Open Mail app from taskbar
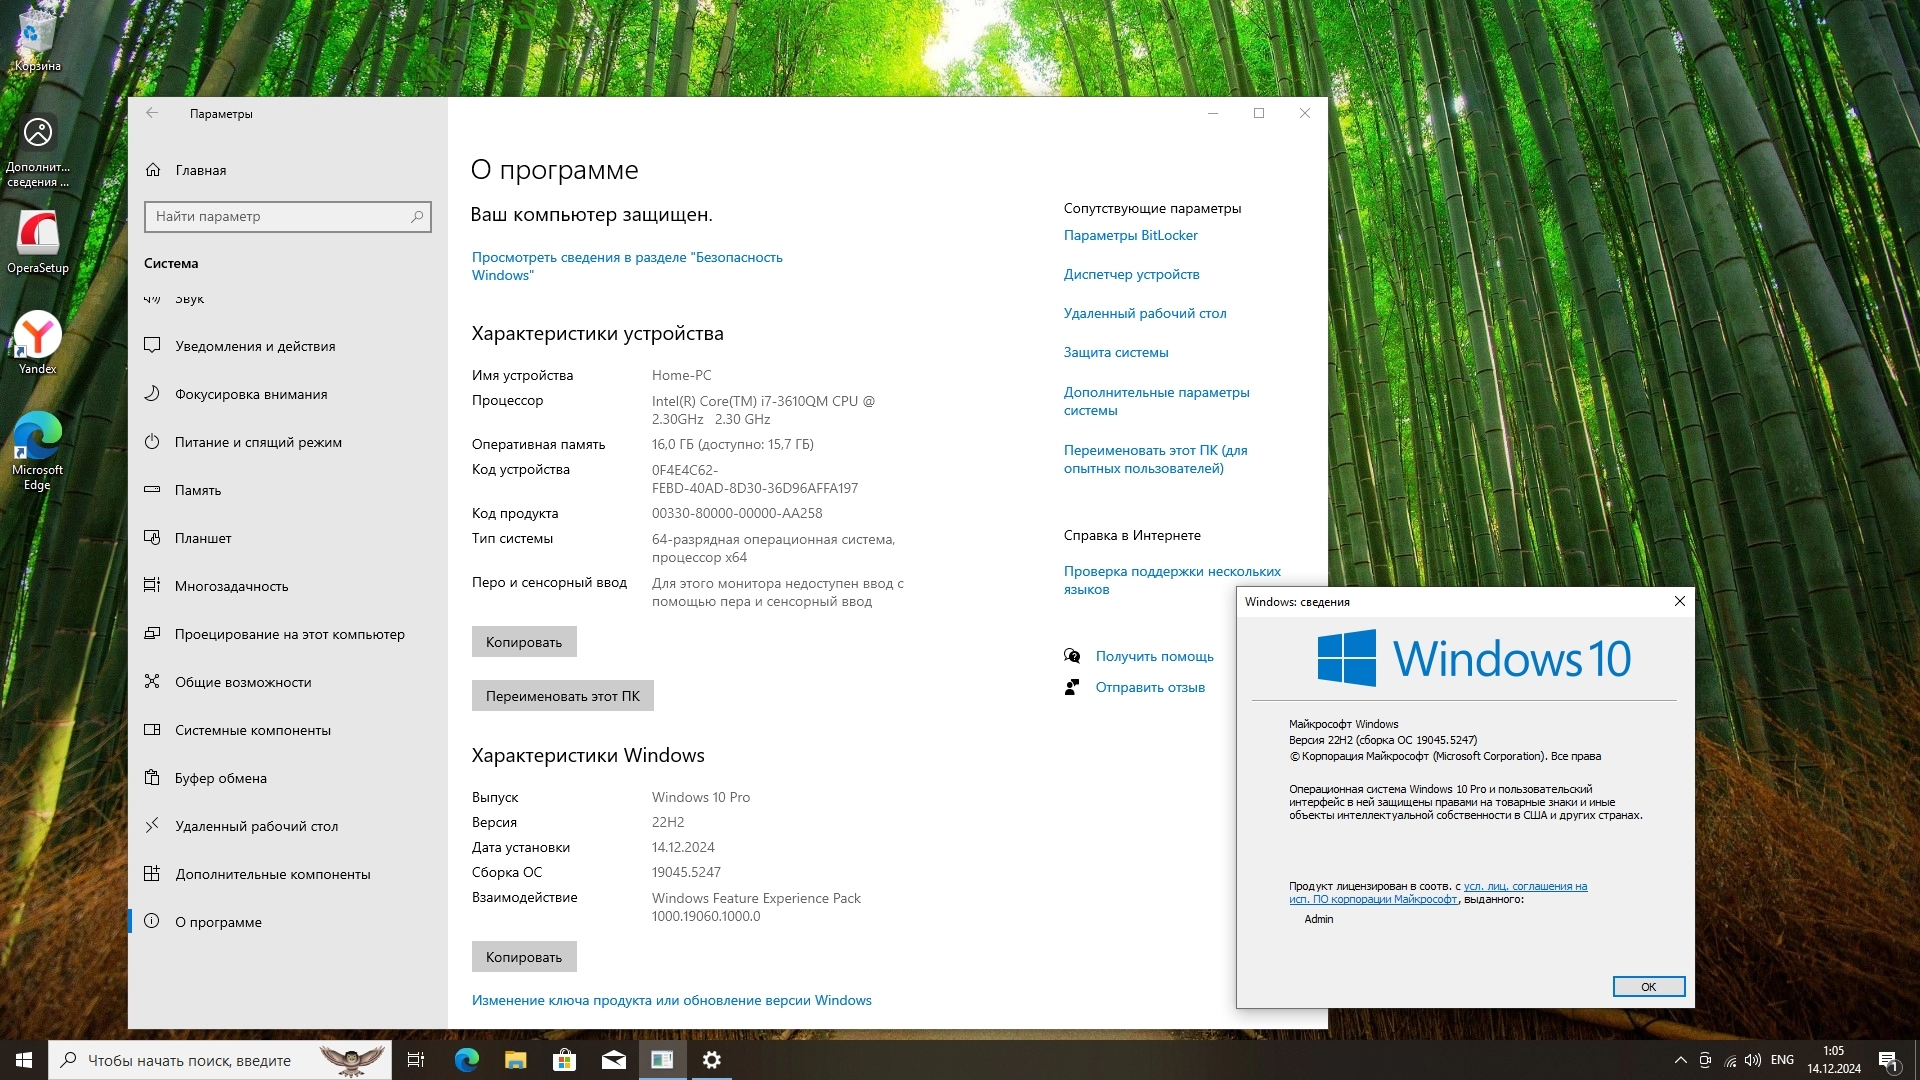Screen dimensions: 1920x1080 tap(613, 1060)
